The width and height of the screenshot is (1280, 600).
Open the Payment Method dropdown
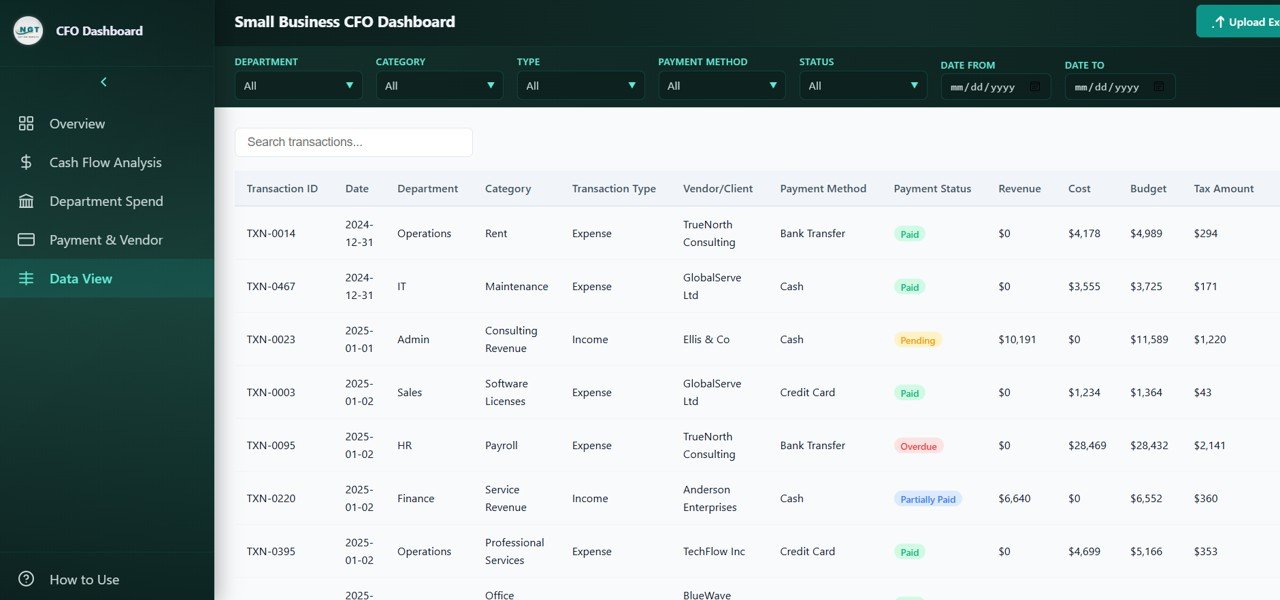tap(721, 86)
